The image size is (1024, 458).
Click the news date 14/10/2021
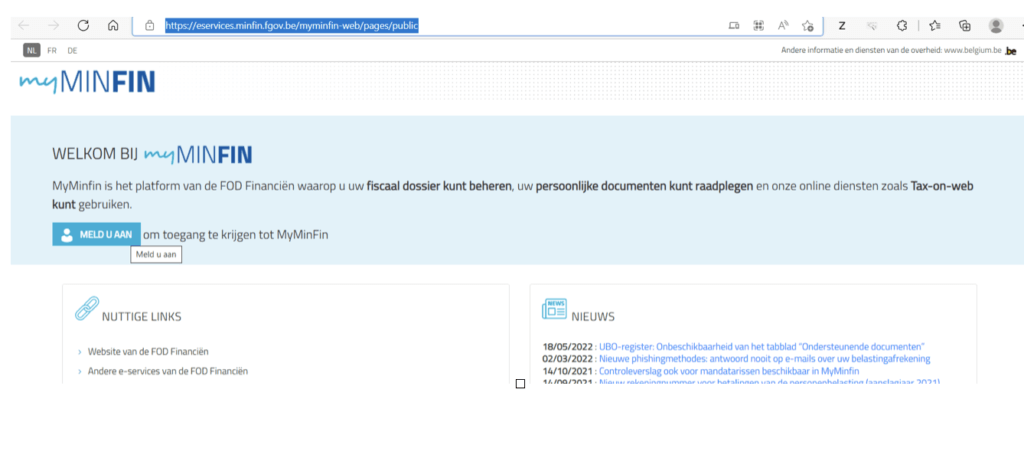[x=568, y=371]
